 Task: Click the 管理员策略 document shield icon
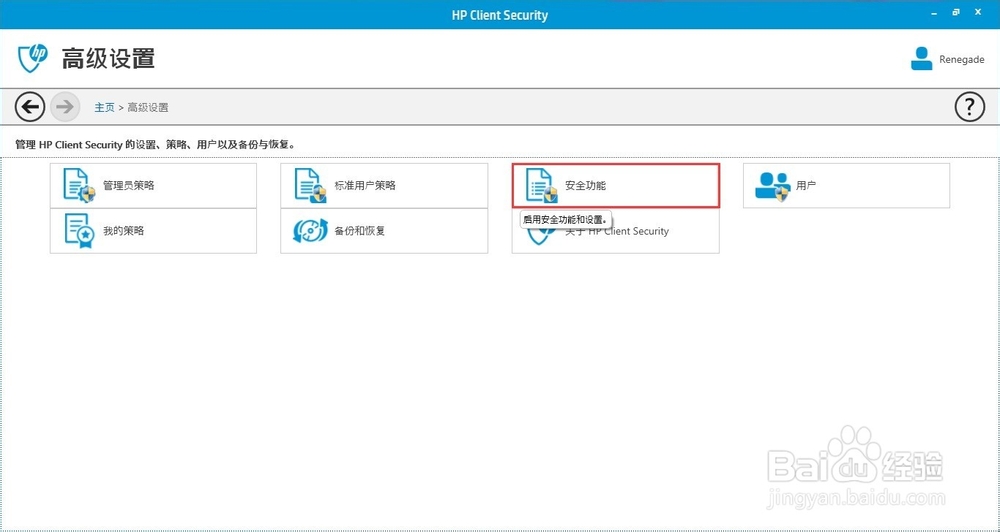(79, 186)
